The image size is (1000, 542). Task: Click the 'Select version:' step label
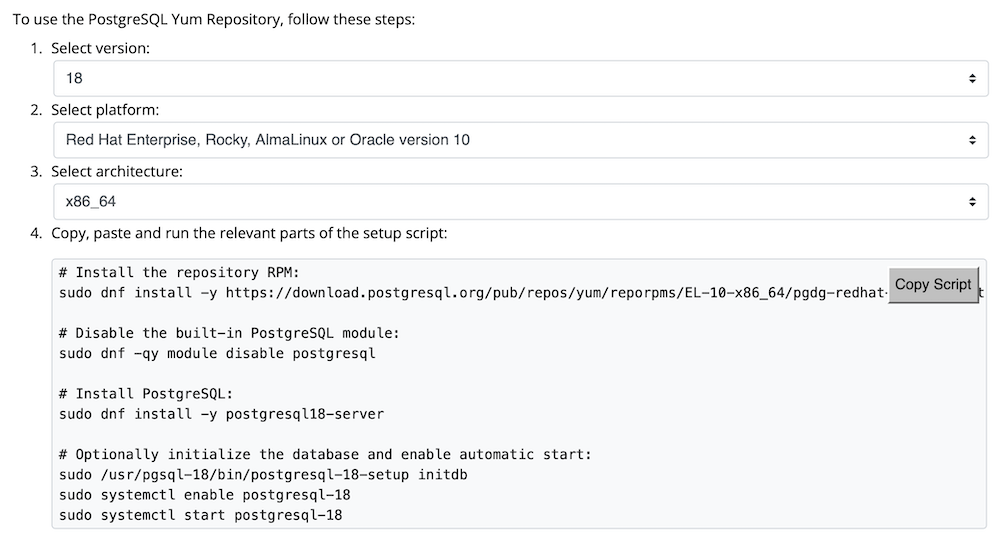pyautogui.click(x=100, y=48)
